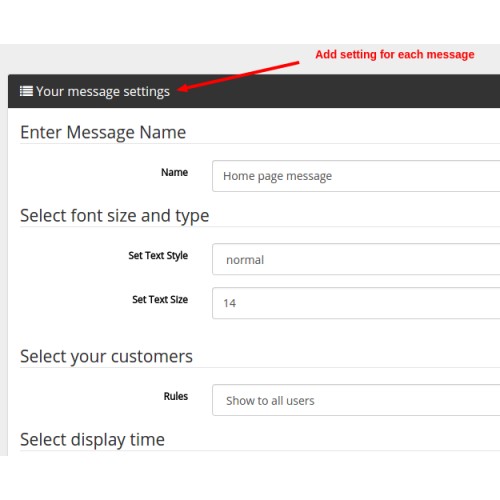Click the Select font size and type heading
This screenshot has width=500, height=500.
click(115, 216)
